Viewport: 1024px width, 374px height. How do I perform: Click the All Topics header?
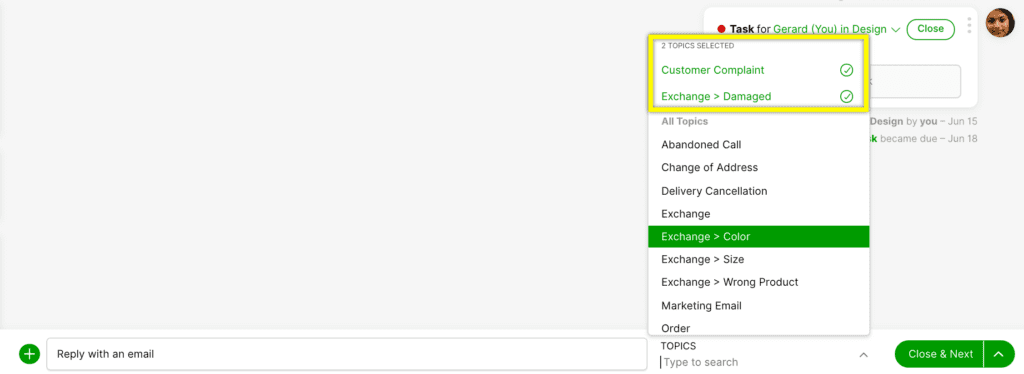(x=684, y=121)
